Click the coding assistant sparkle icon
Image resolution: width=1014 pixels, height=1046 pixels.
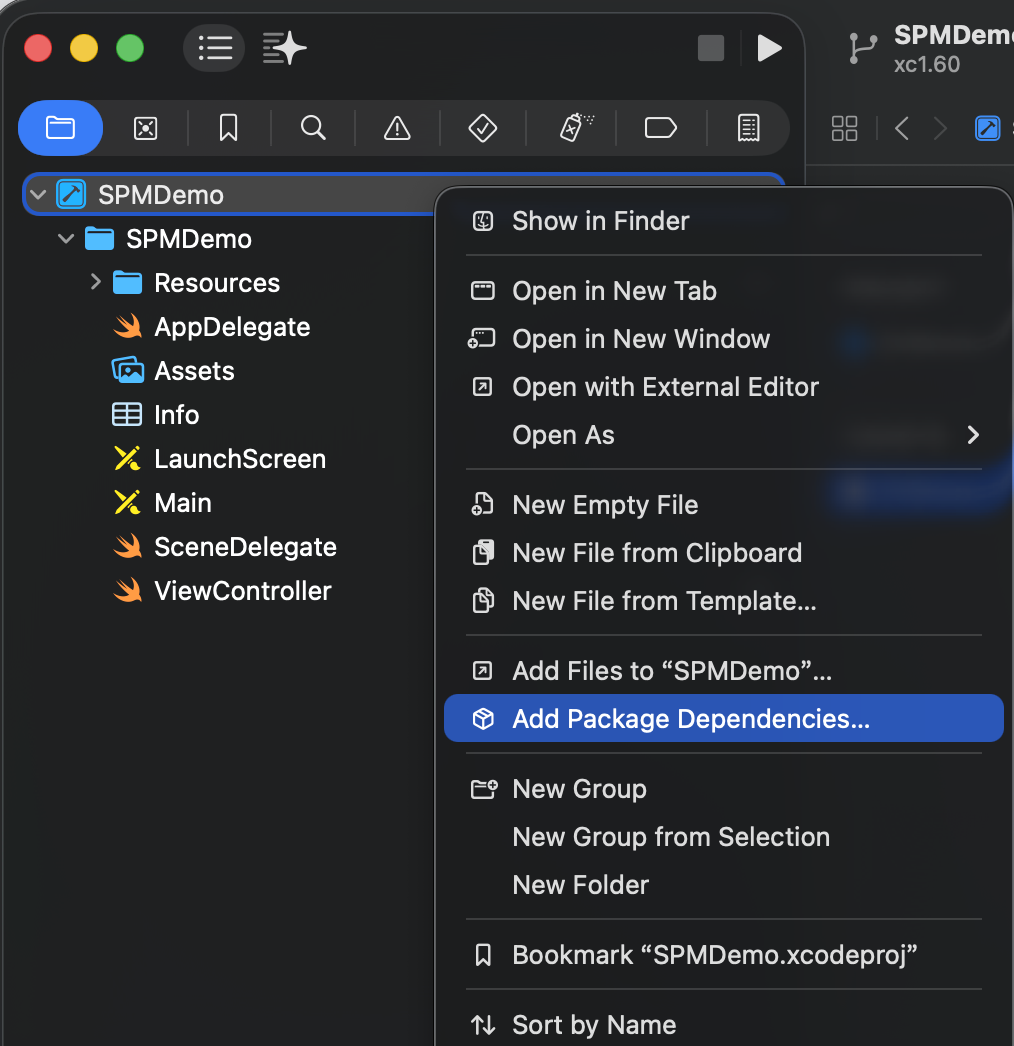(284, 47)
